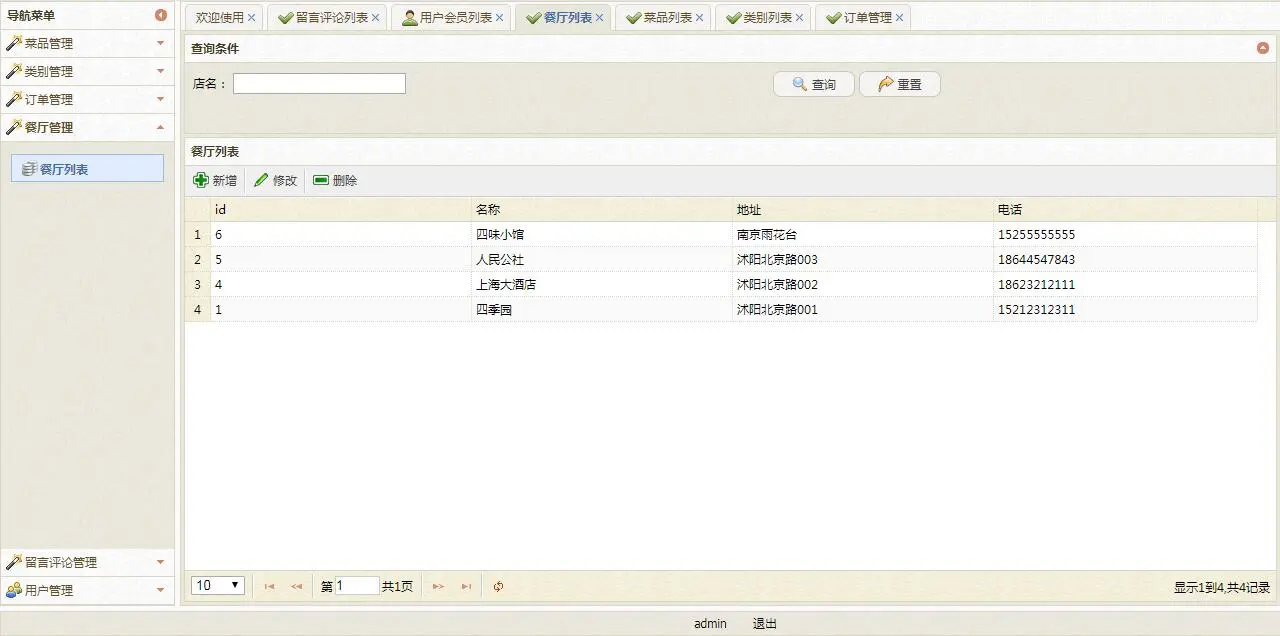Screen dimensions: 1280x636
Task: Click the 删除 delete button
Action: [335, 181]
